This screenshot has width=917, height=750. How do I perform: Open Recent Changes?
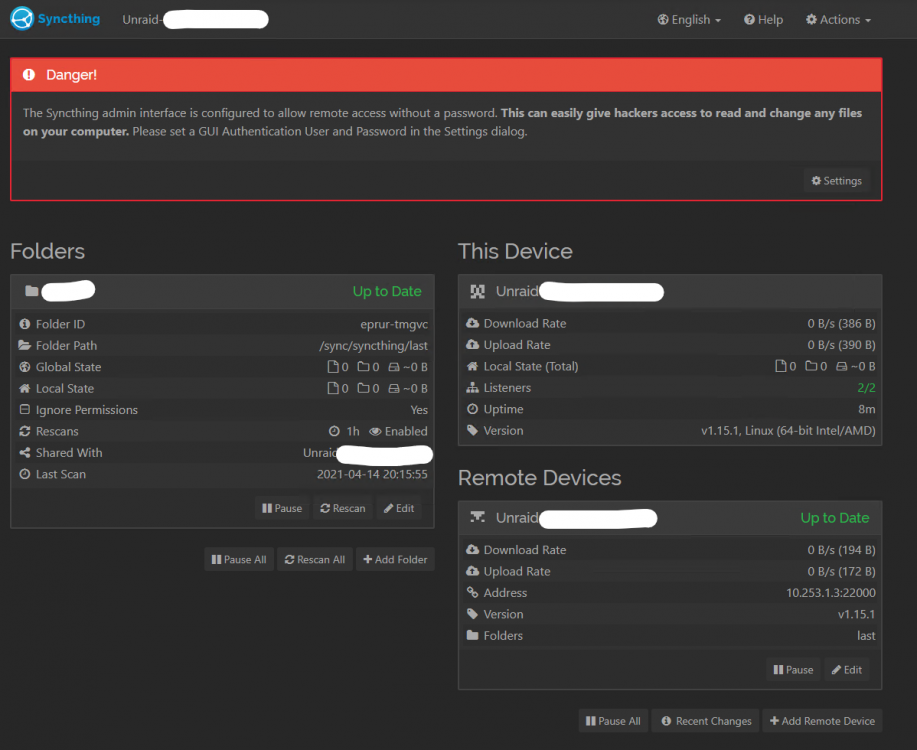[x=706, y=721]
